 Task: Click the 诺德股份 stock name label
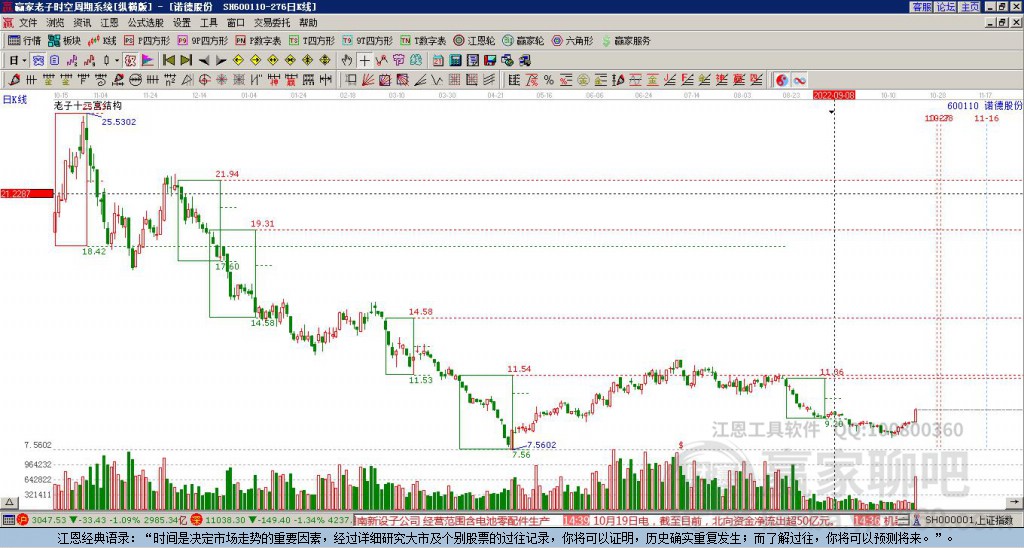[1003, 106]
